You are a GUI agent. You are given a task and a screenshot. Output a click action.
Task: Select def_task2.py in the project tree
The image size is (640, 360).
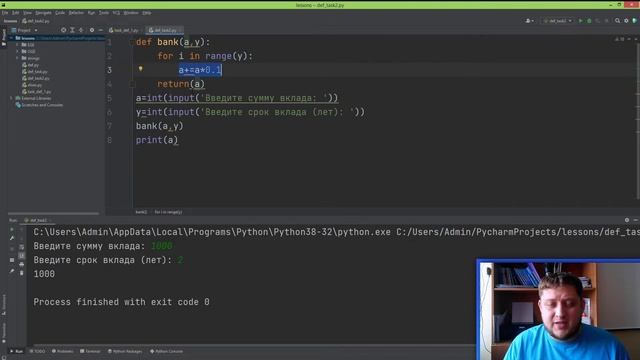36,78
